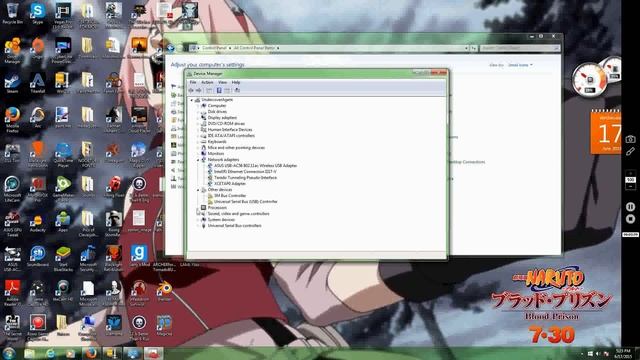This screenshot has width=640, height=360.
Task: Click the Show/Hide console tree toolbar icon
Action: (x=209, y=90)
